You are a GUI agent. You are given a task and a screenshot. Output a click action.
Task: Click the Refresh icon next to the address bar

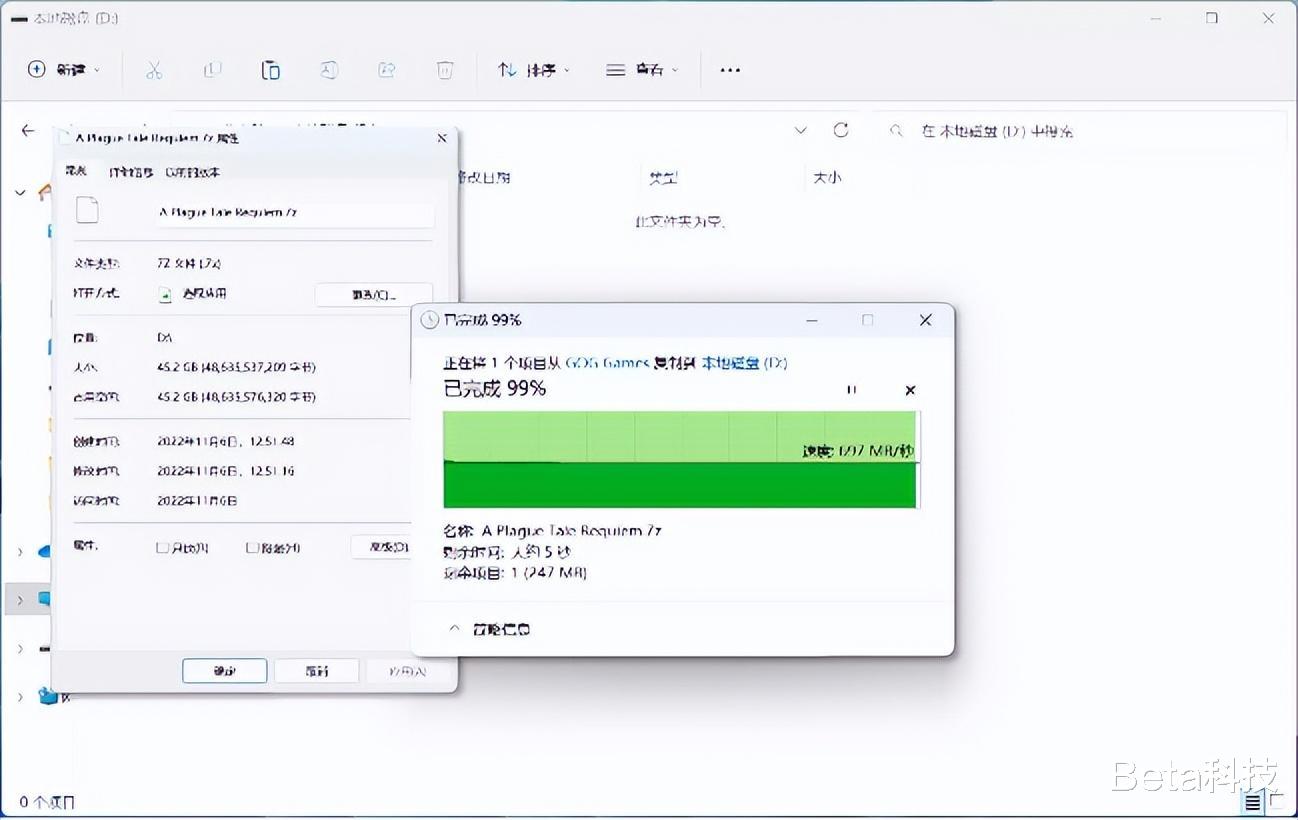tap(841, 130)
